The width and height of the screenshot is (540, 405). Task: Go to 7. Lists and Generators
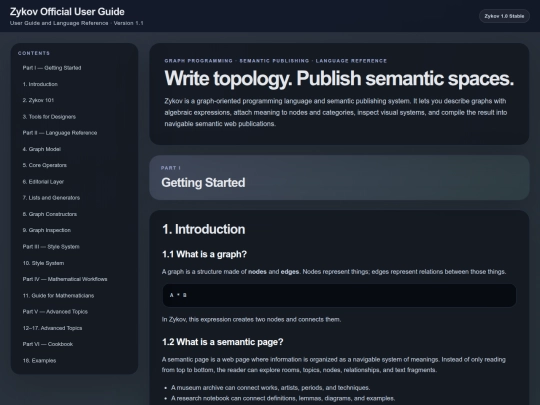[51, 198]
